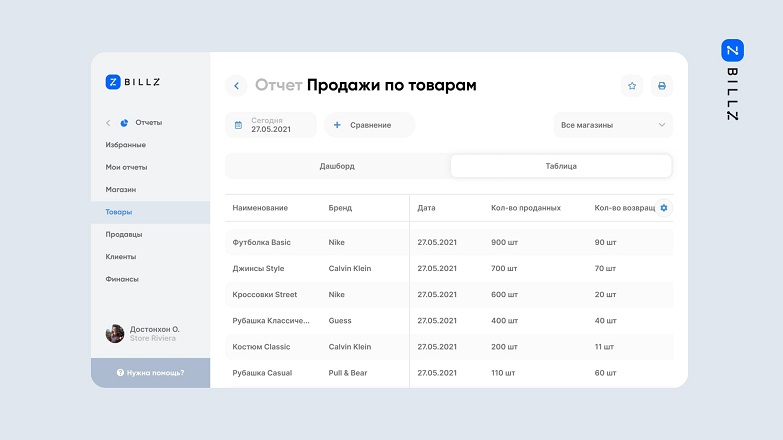Switch to the Дашборд tab
The image size is (783, 440).
(337, 166)
